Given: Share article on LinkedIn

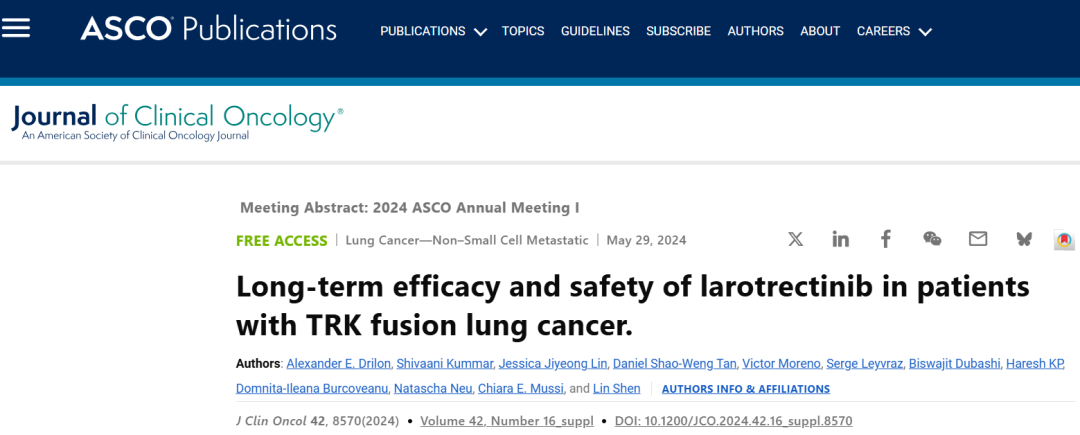Looking at the screenshot, I should point(840,240).
